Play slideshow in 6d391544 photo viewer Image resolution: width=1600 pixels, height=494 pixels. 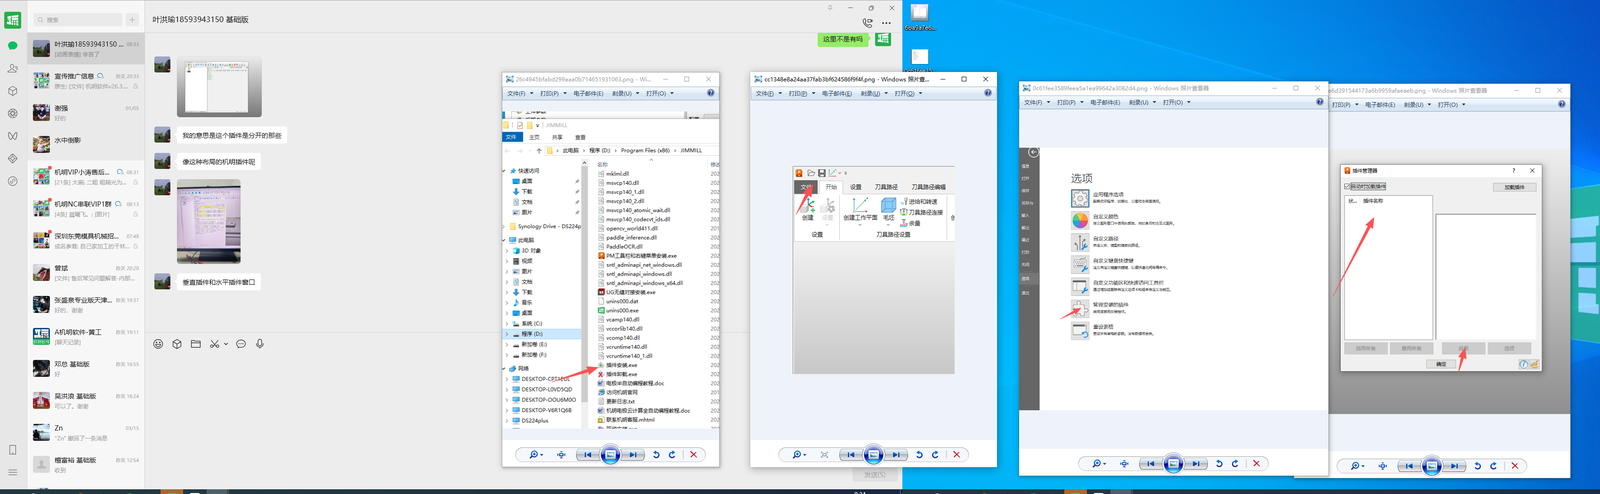(1431, 465)
